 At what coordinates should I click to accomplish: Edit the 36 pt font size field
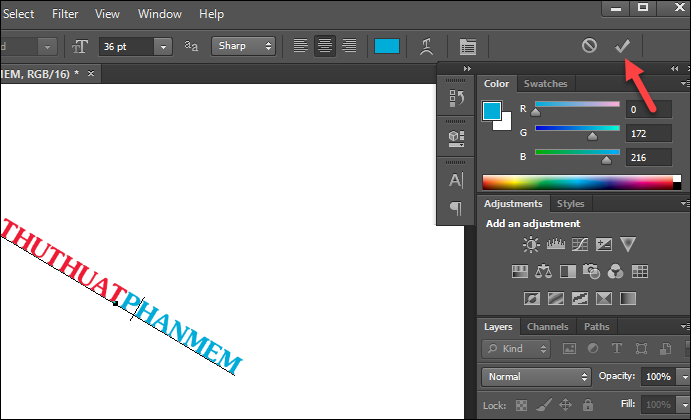[x=127, y=47]
